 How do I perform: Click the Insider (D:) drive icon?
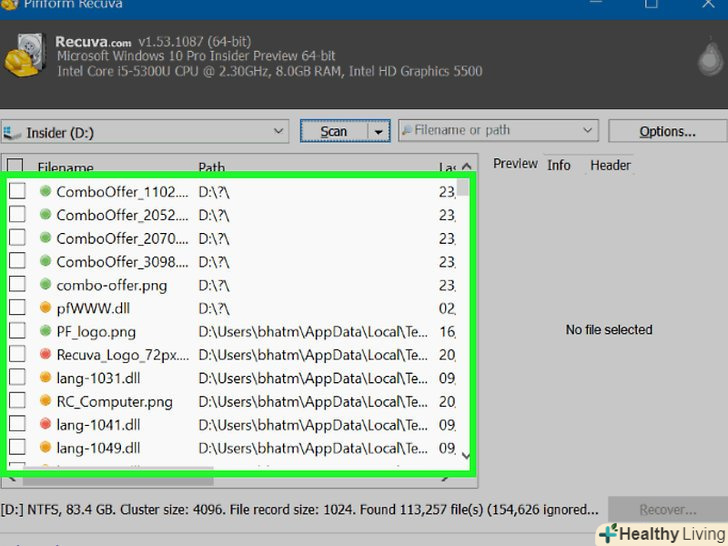(12, 133)
